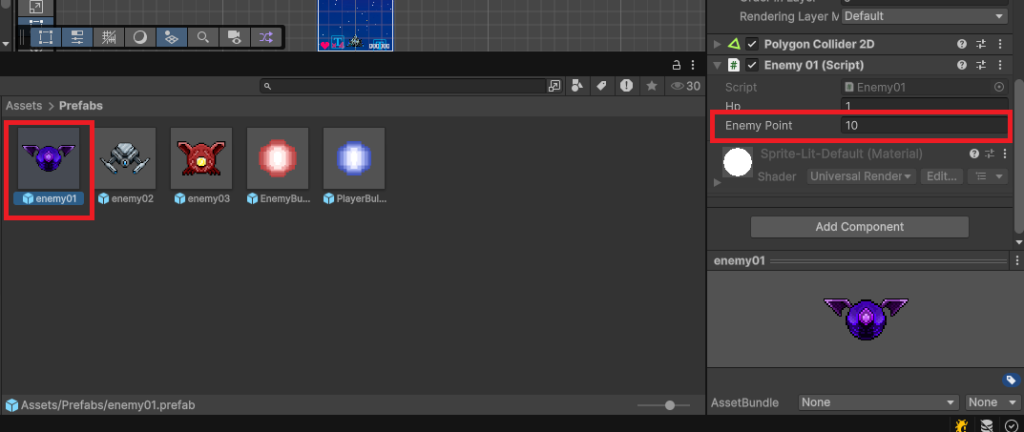Viewport: 1024px width, 432px height.
Task: Click the cache server database status icon
Action: 987,425
